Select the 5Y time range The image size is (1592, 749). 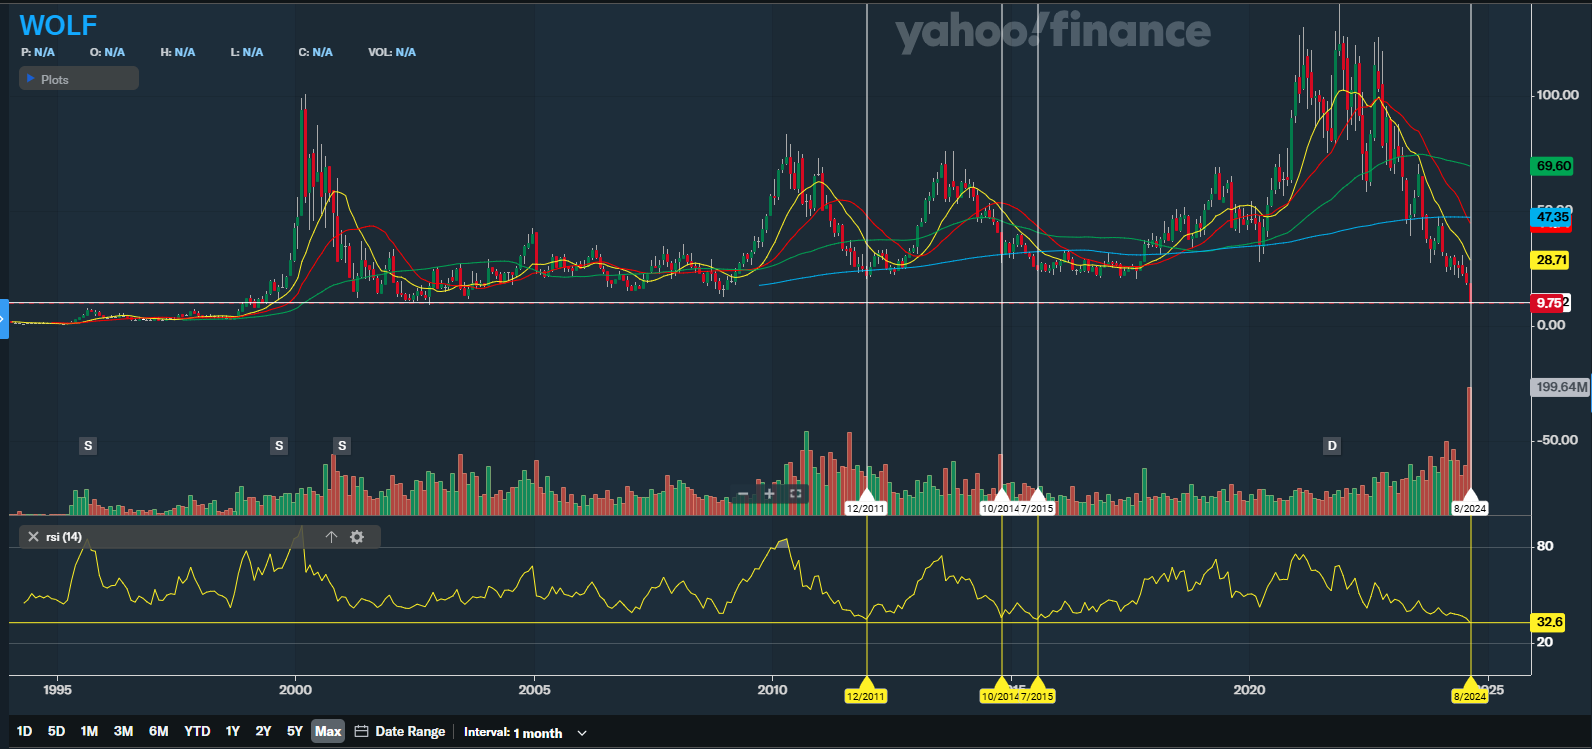294,731
